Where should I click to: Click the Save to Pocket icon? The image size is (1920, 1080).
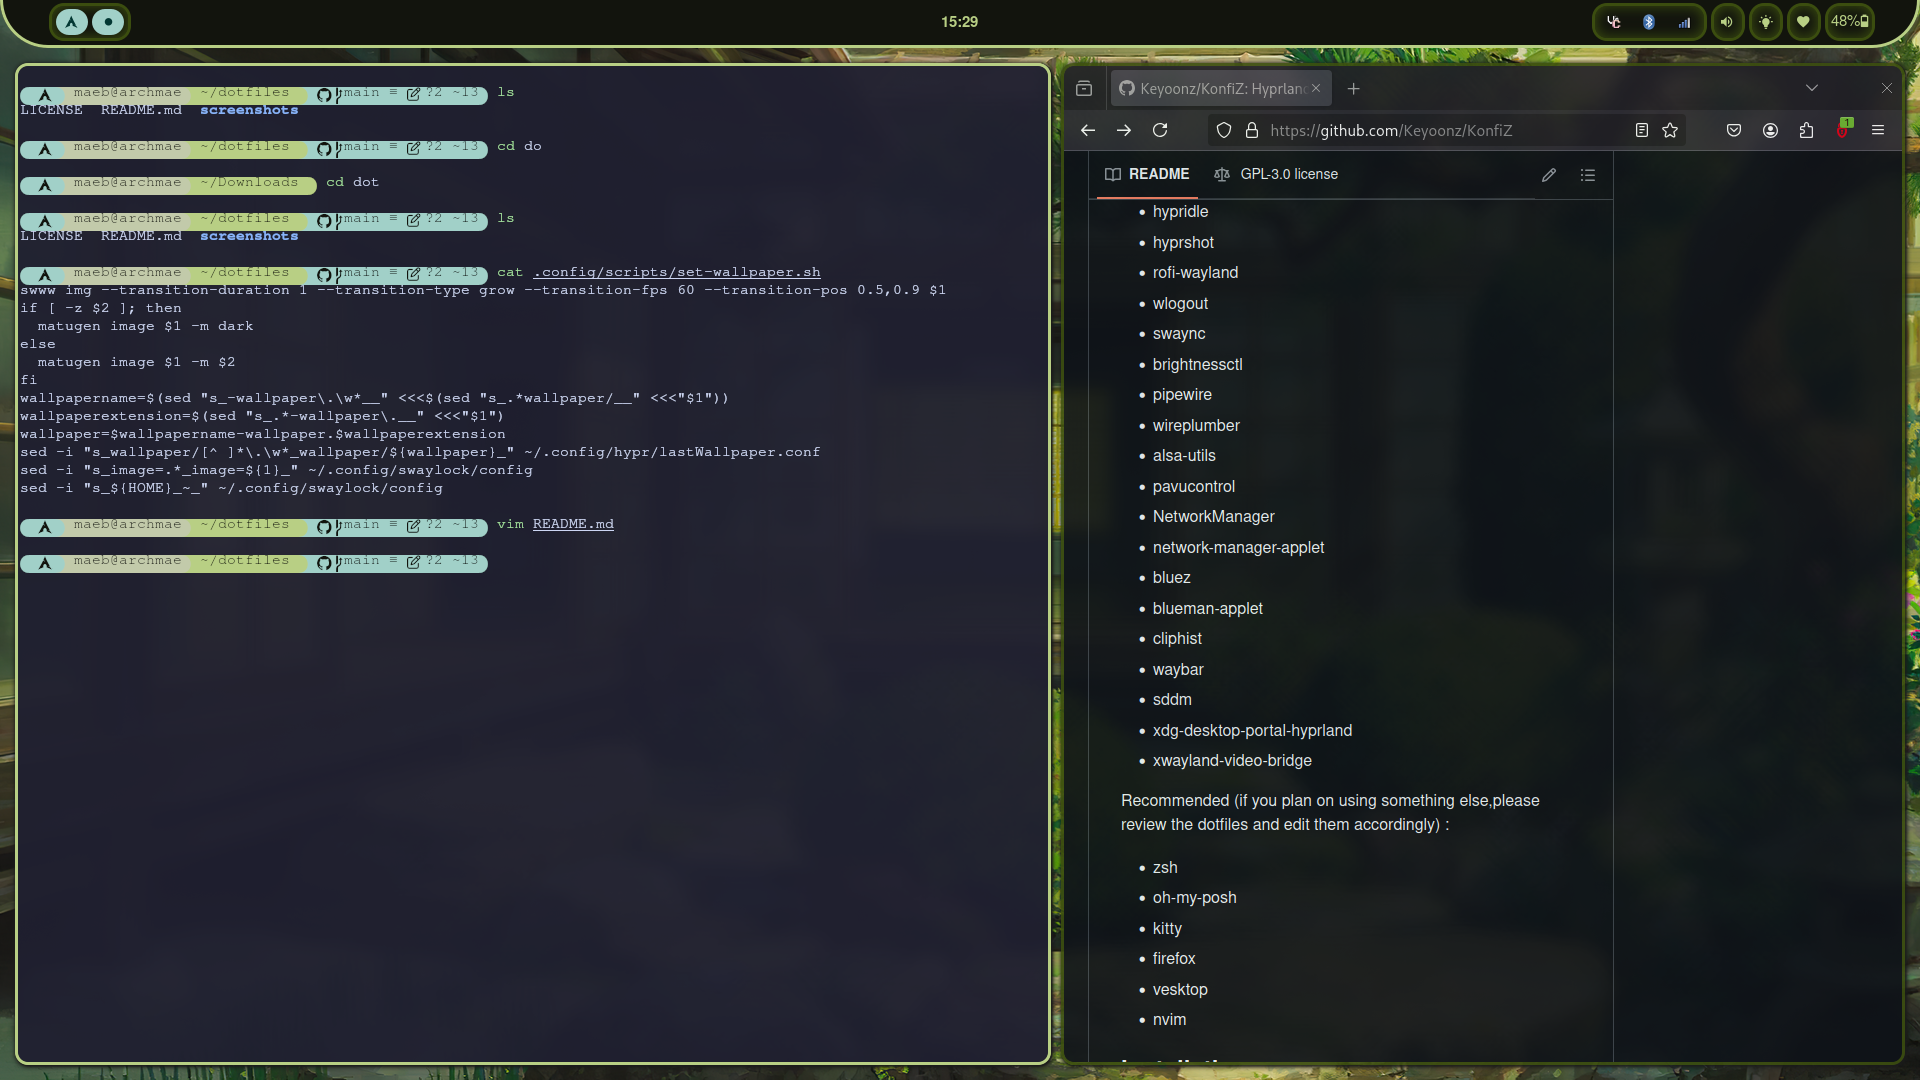tap(1734, 130)
